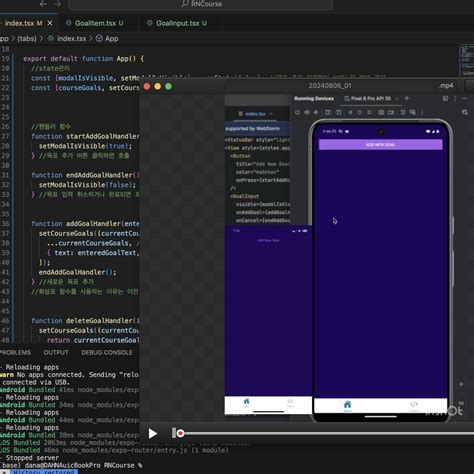
Task: Click the emulator power button icon
Action: [x=297, y=112]
